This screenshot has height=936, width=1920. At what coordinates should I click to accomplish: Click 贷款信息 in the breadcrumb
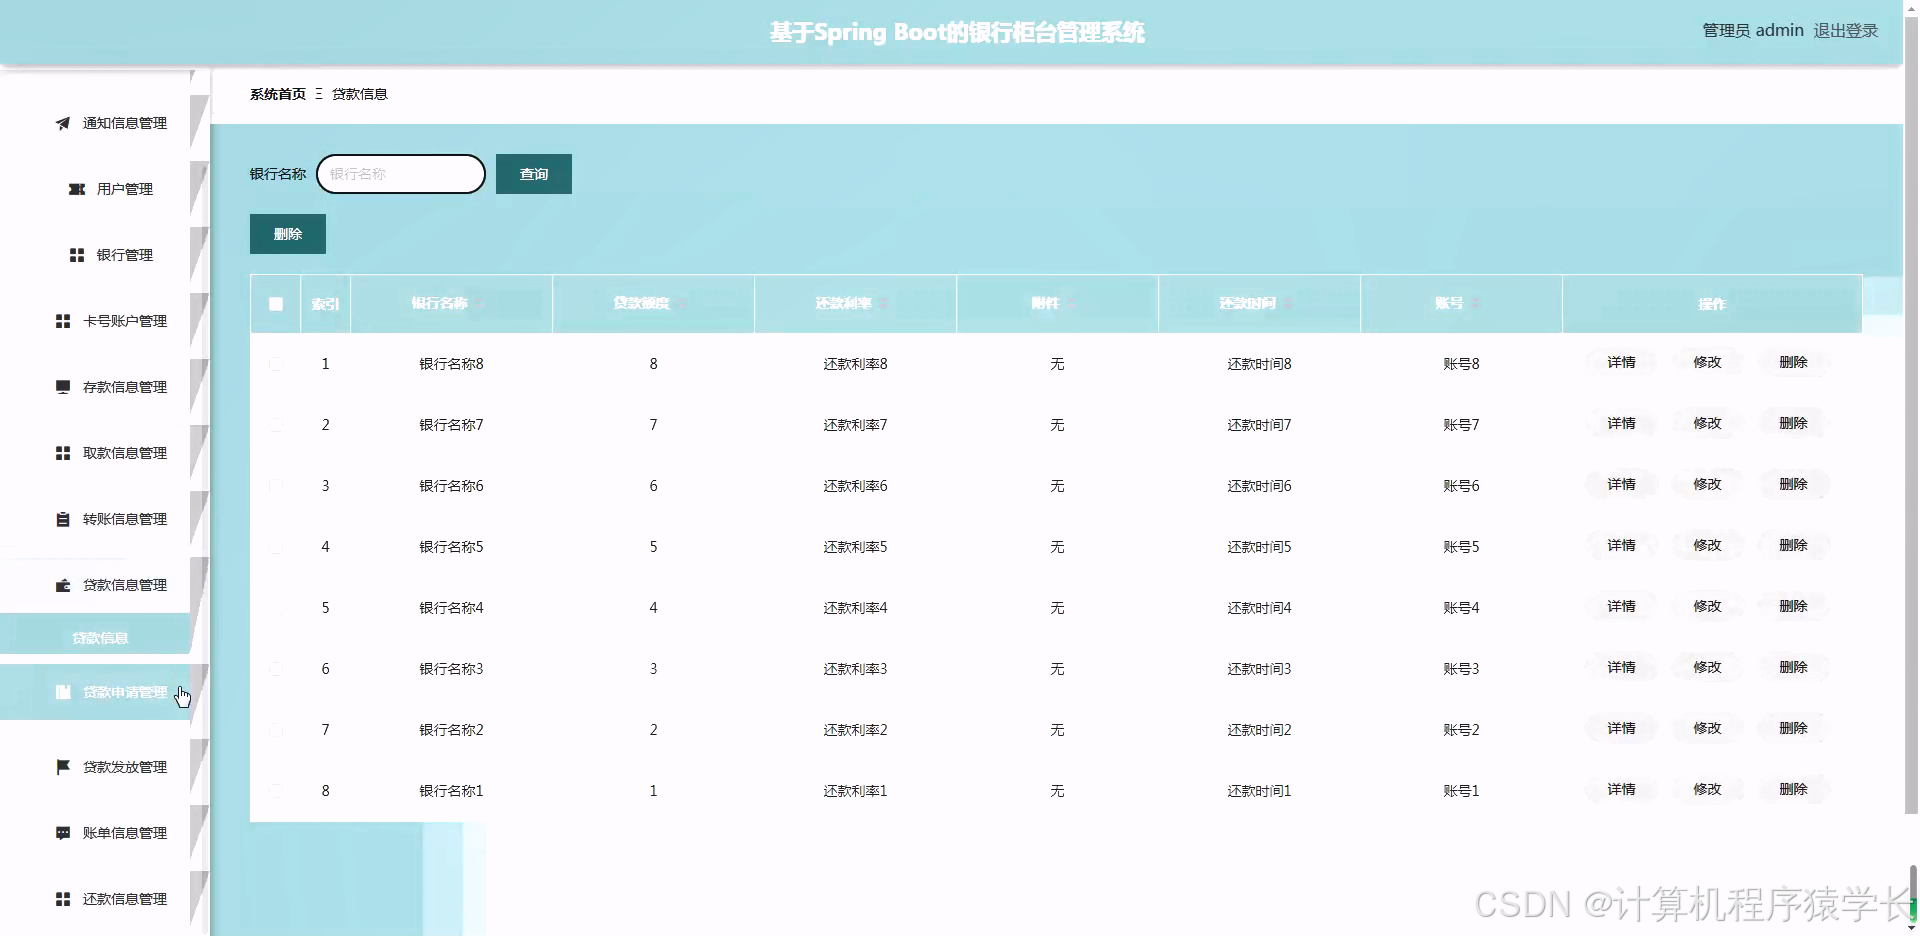pos(360,94)
